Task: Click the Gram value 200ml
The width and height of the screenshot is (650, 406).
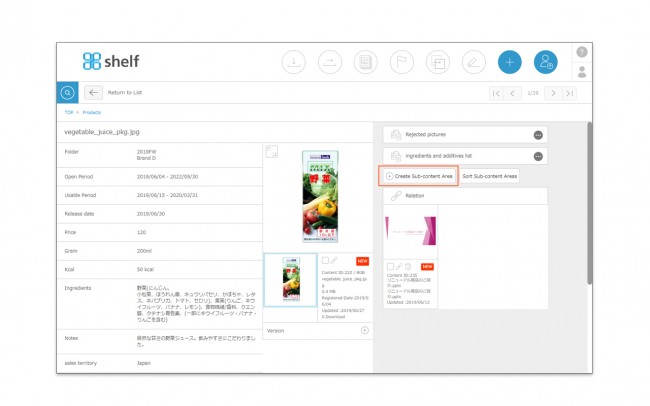Action: pos(144,251)
